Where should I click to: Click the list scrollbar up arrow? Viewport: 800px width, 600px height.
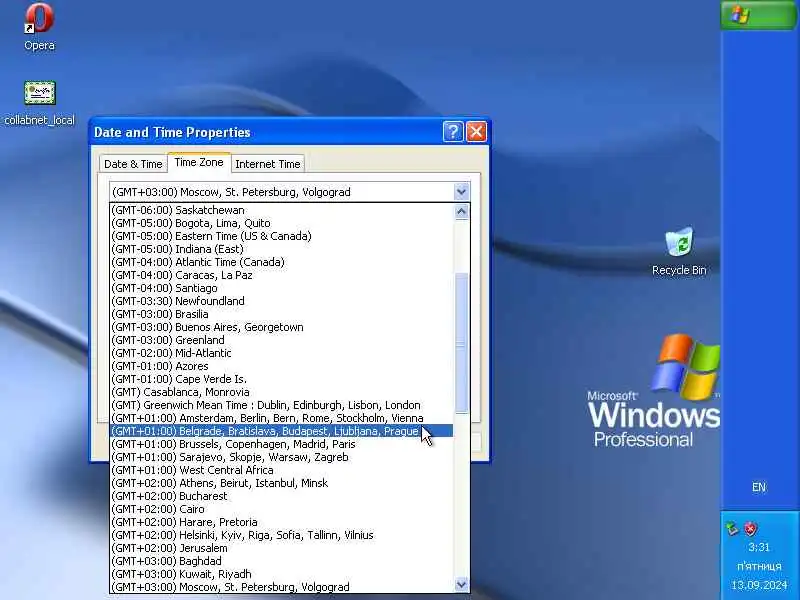click(x=461, y=211)
